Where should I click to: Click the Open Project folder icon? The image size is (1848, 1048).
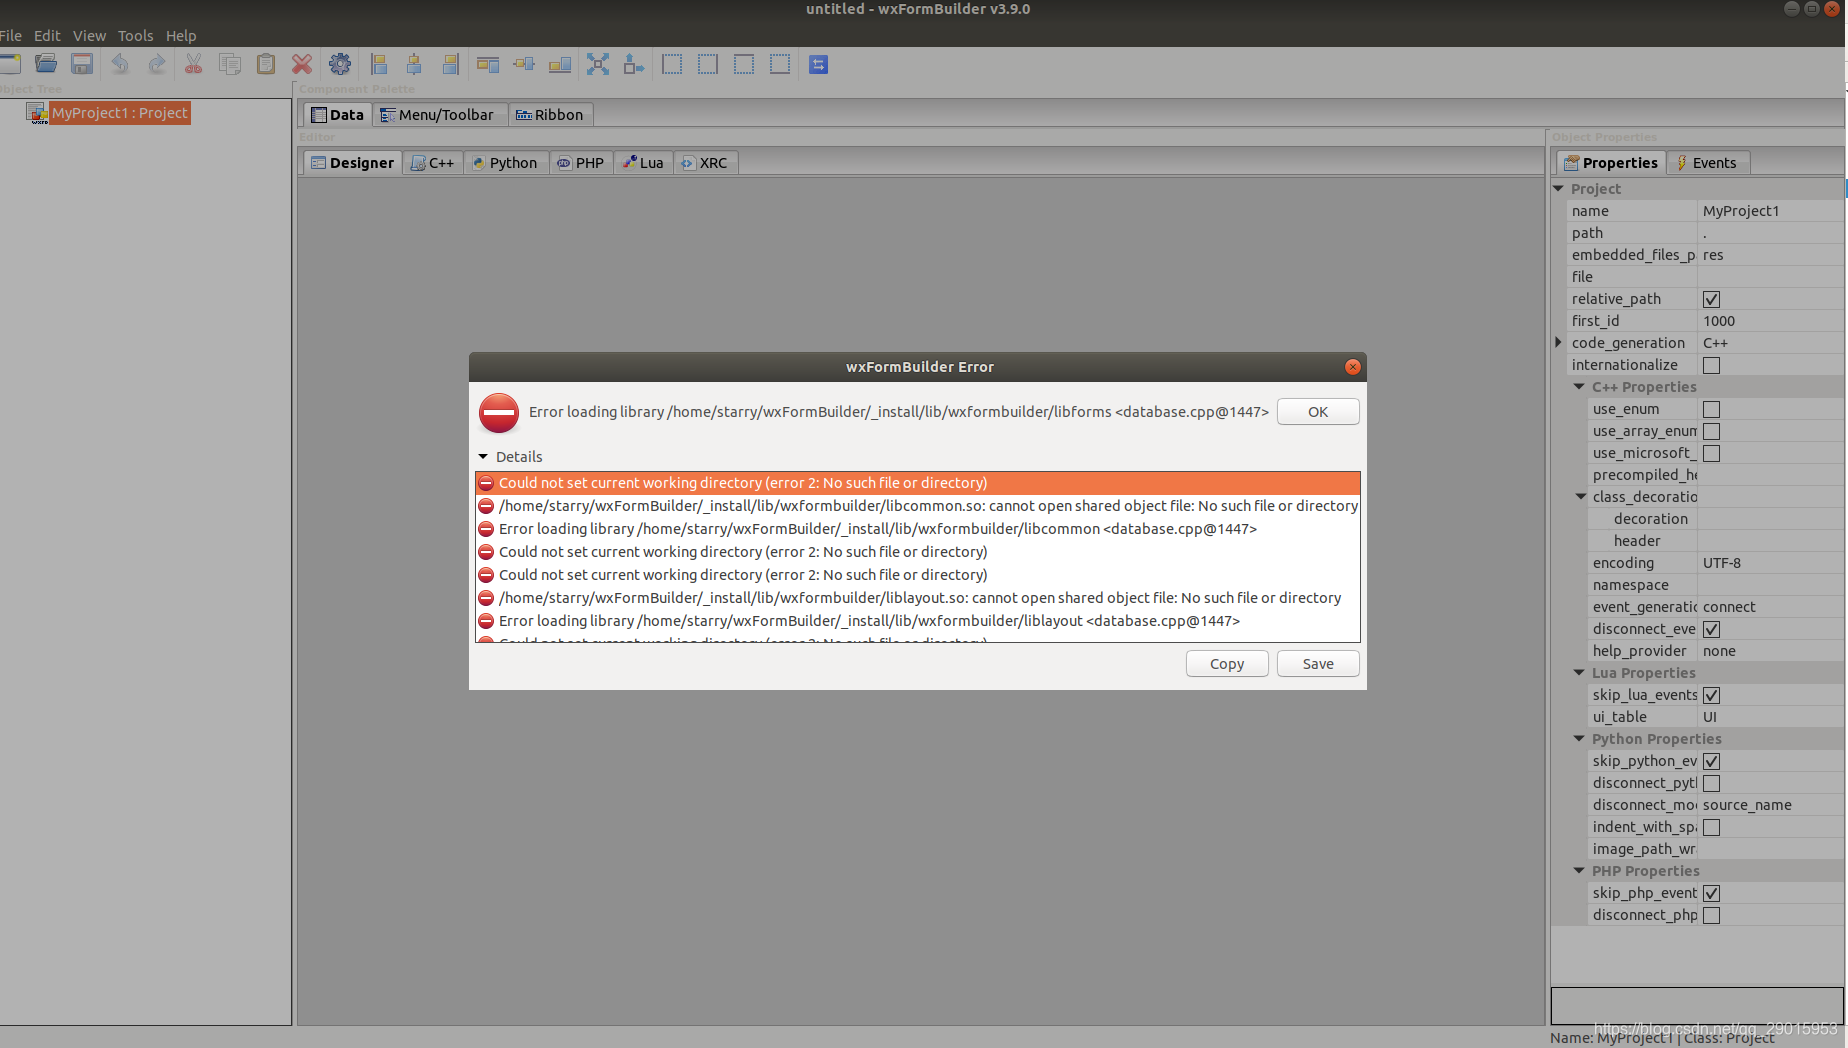46,64
